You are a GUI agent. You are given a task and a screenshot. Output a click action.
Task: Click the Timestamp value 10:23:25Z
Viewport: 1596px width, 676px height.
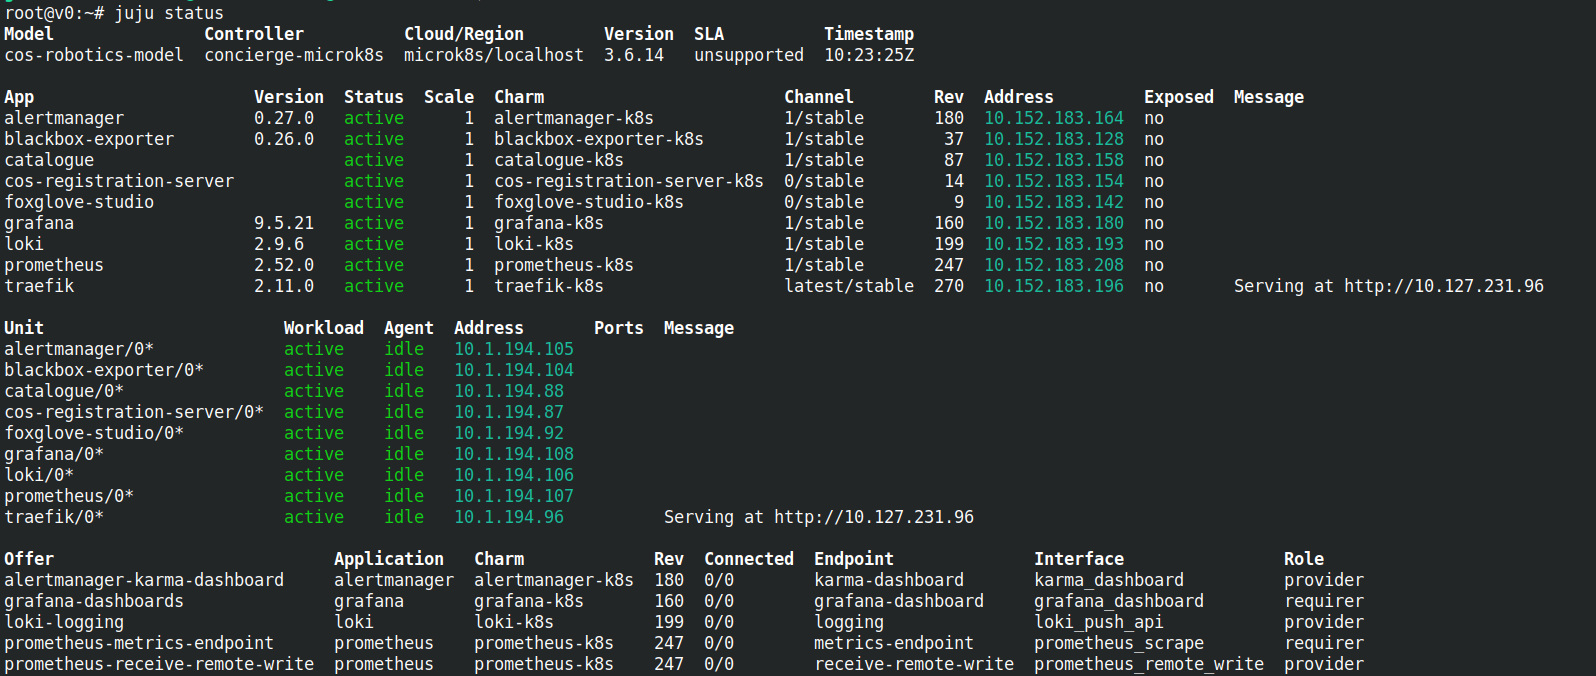868,55
